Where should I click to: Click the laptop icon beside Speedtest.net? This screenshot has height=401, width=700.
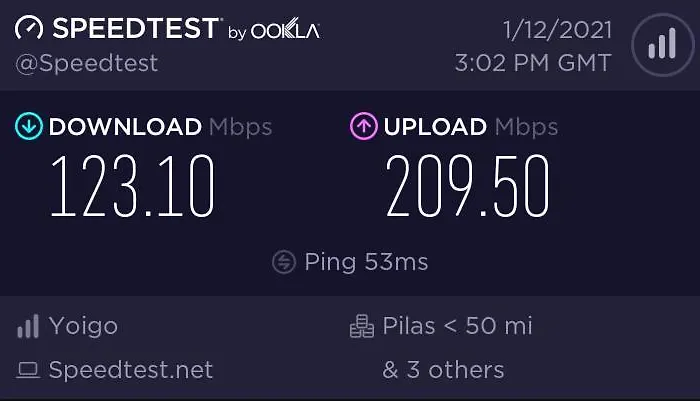click(x=29, y=370)
